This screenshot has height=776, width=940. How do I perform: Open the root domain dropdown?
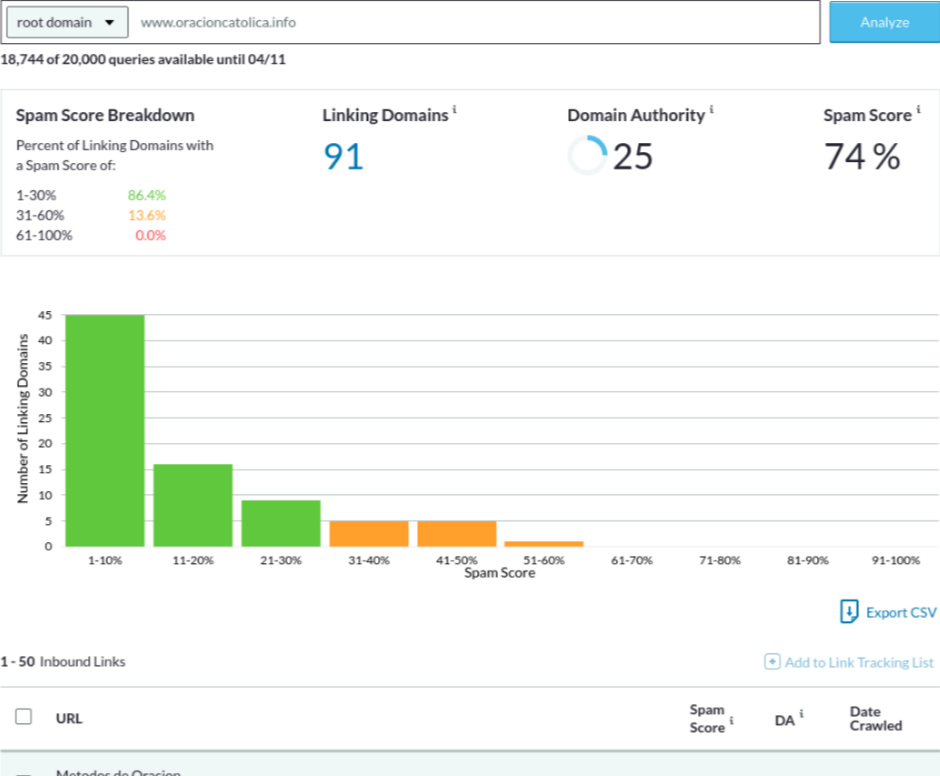point(67,22)
